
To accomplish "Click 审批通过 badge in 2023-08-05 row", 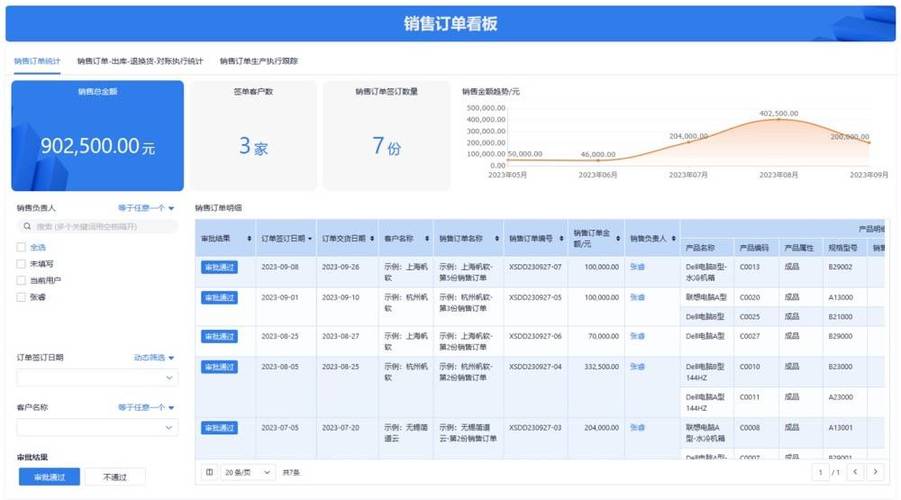I will pos(220,367).
